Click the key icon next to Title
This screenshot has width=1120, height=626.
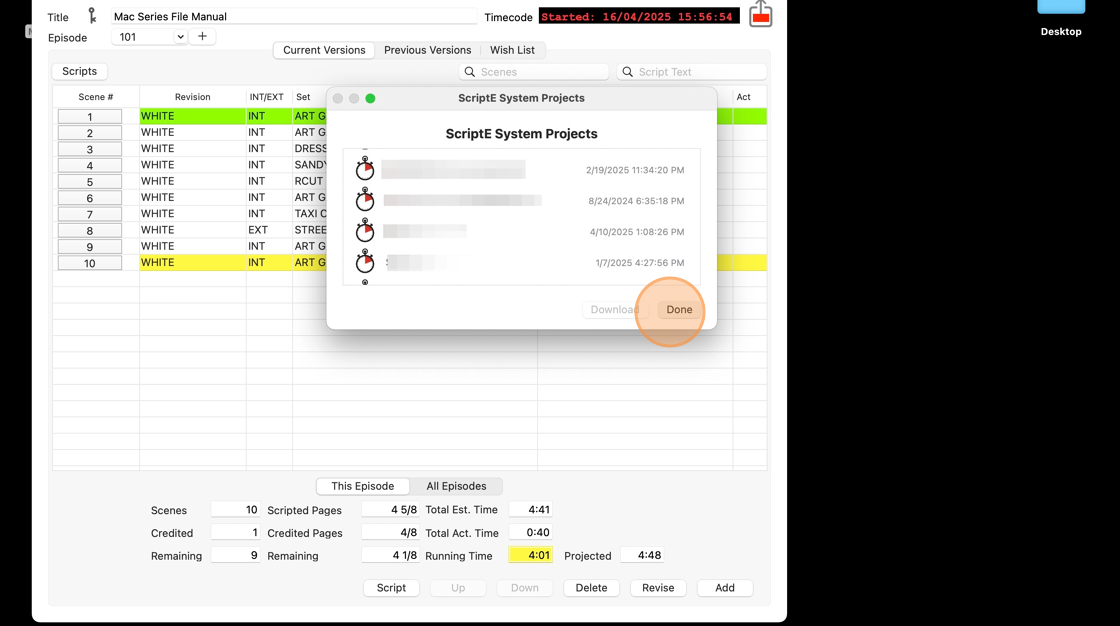pos(92,16)
